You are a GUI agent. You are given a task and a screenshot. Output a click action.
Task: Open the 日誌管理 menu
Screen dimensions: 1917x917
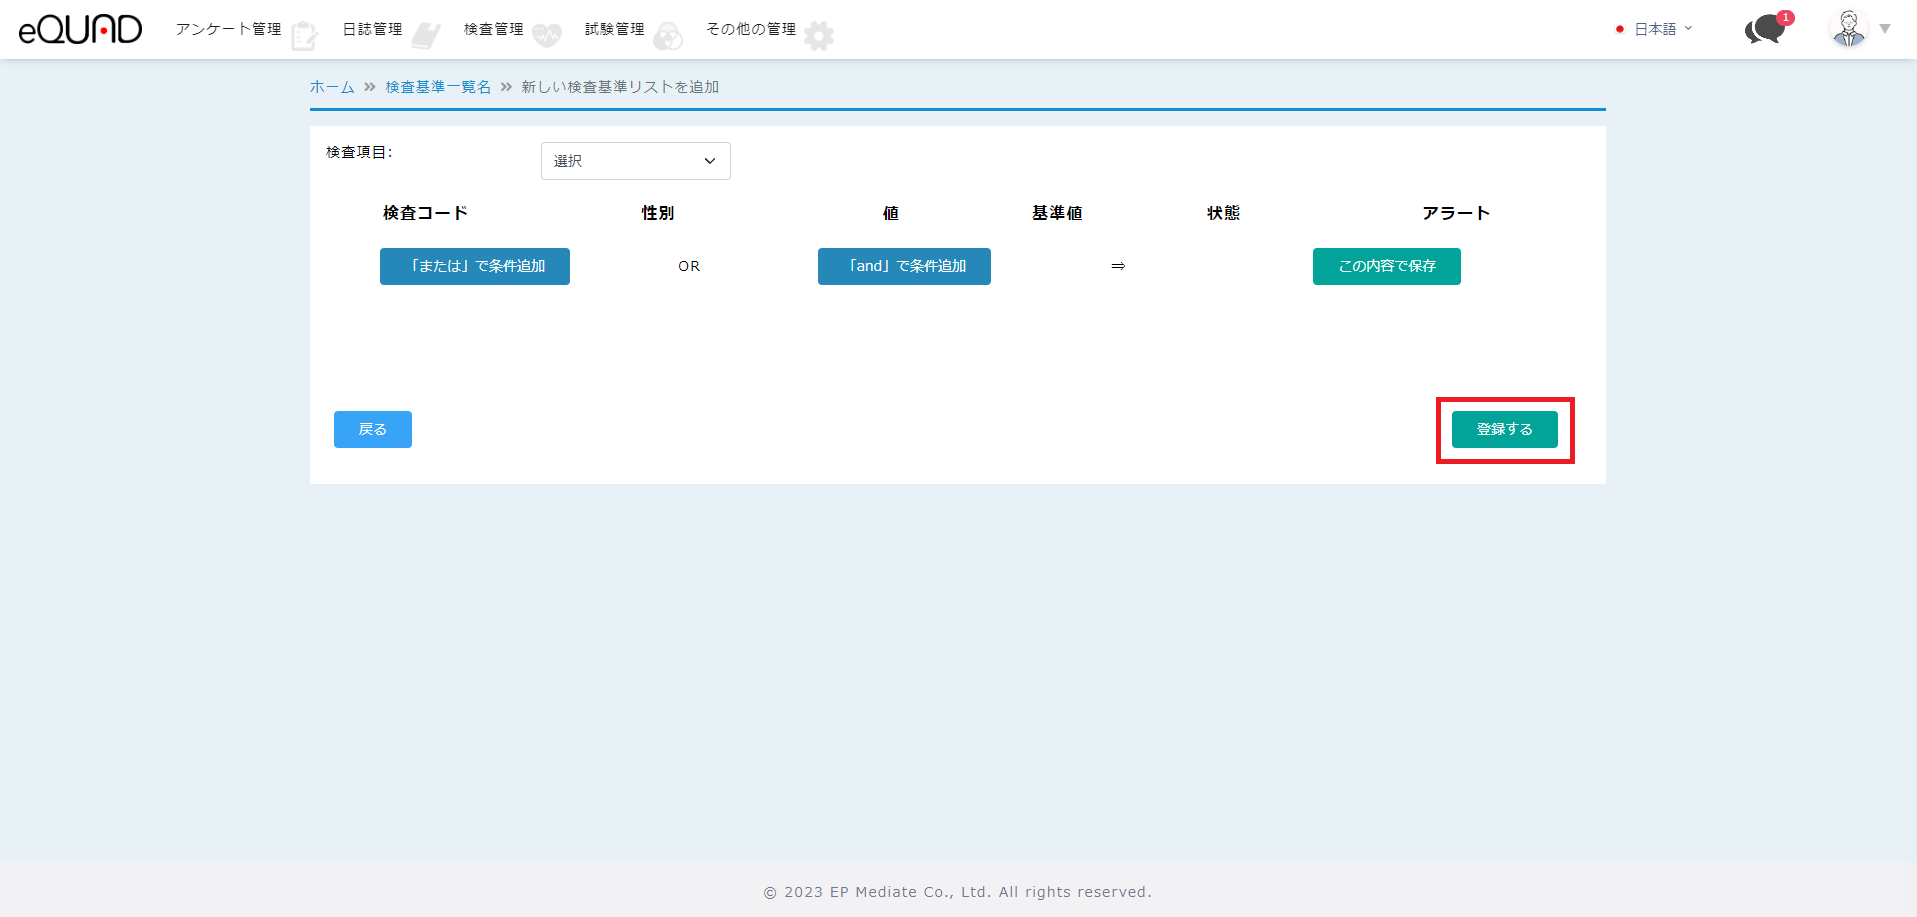pos(372,30)
